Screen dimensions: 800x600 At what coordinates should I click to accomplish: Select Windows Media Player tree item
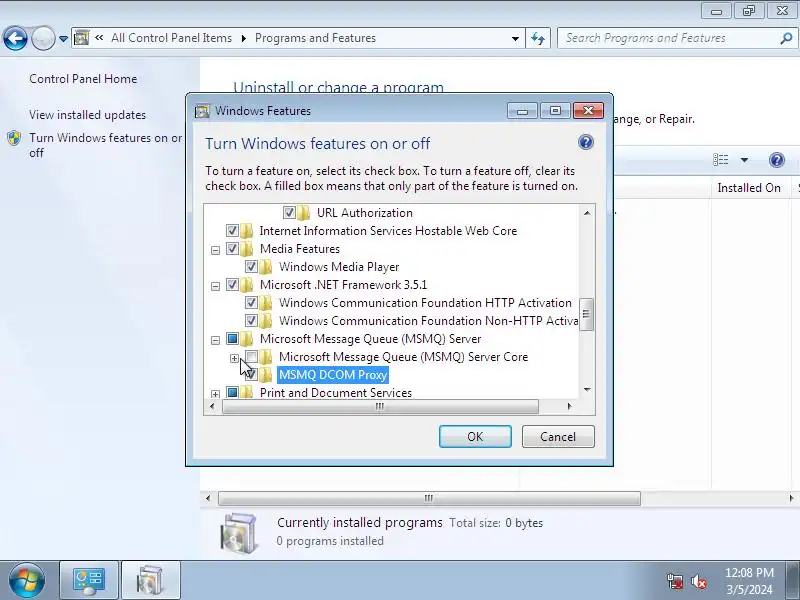[x=339, y=267]
